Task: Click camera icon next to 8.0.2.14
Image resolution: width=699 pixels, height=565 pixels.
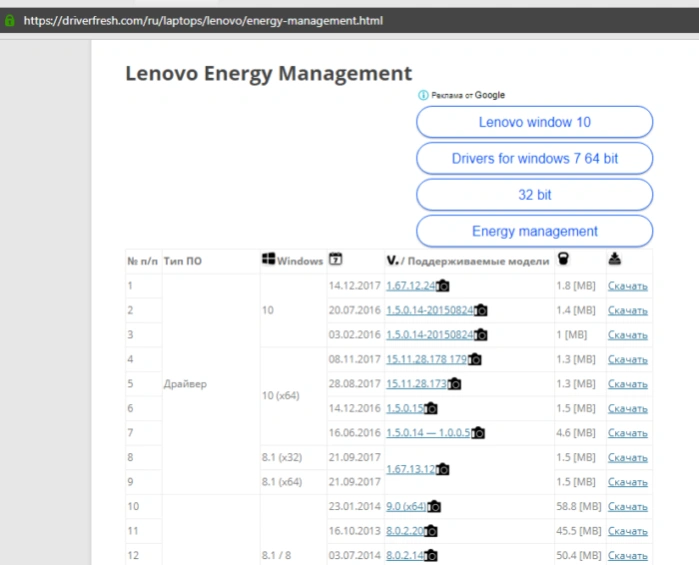Action: pos(431,556)
